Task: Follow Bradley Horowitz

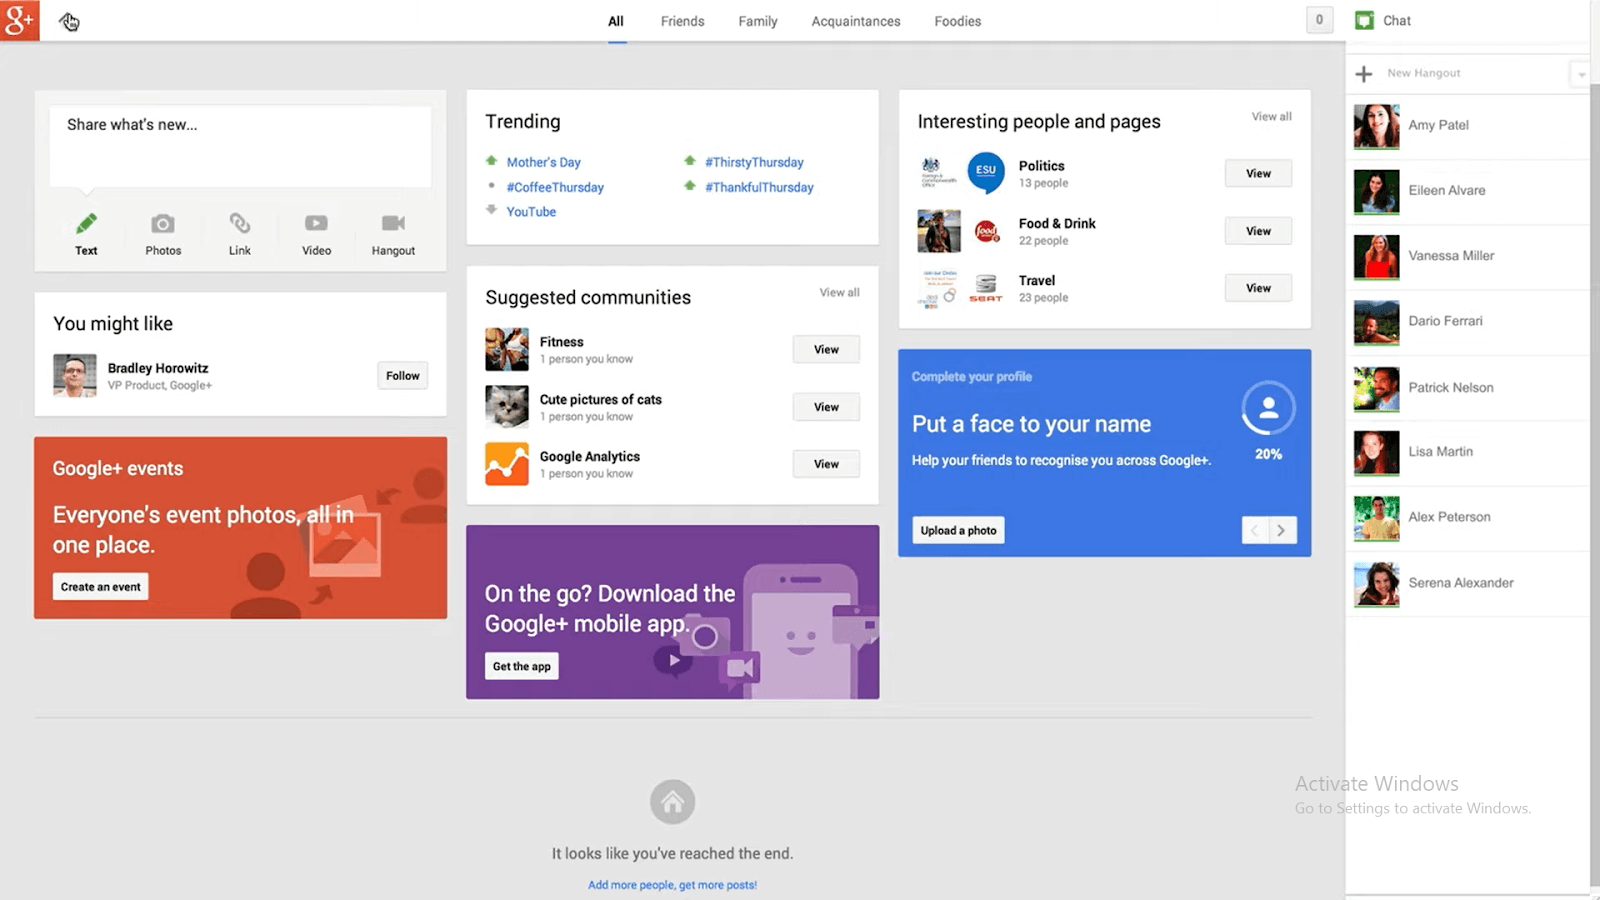Action: click(403, 376)
